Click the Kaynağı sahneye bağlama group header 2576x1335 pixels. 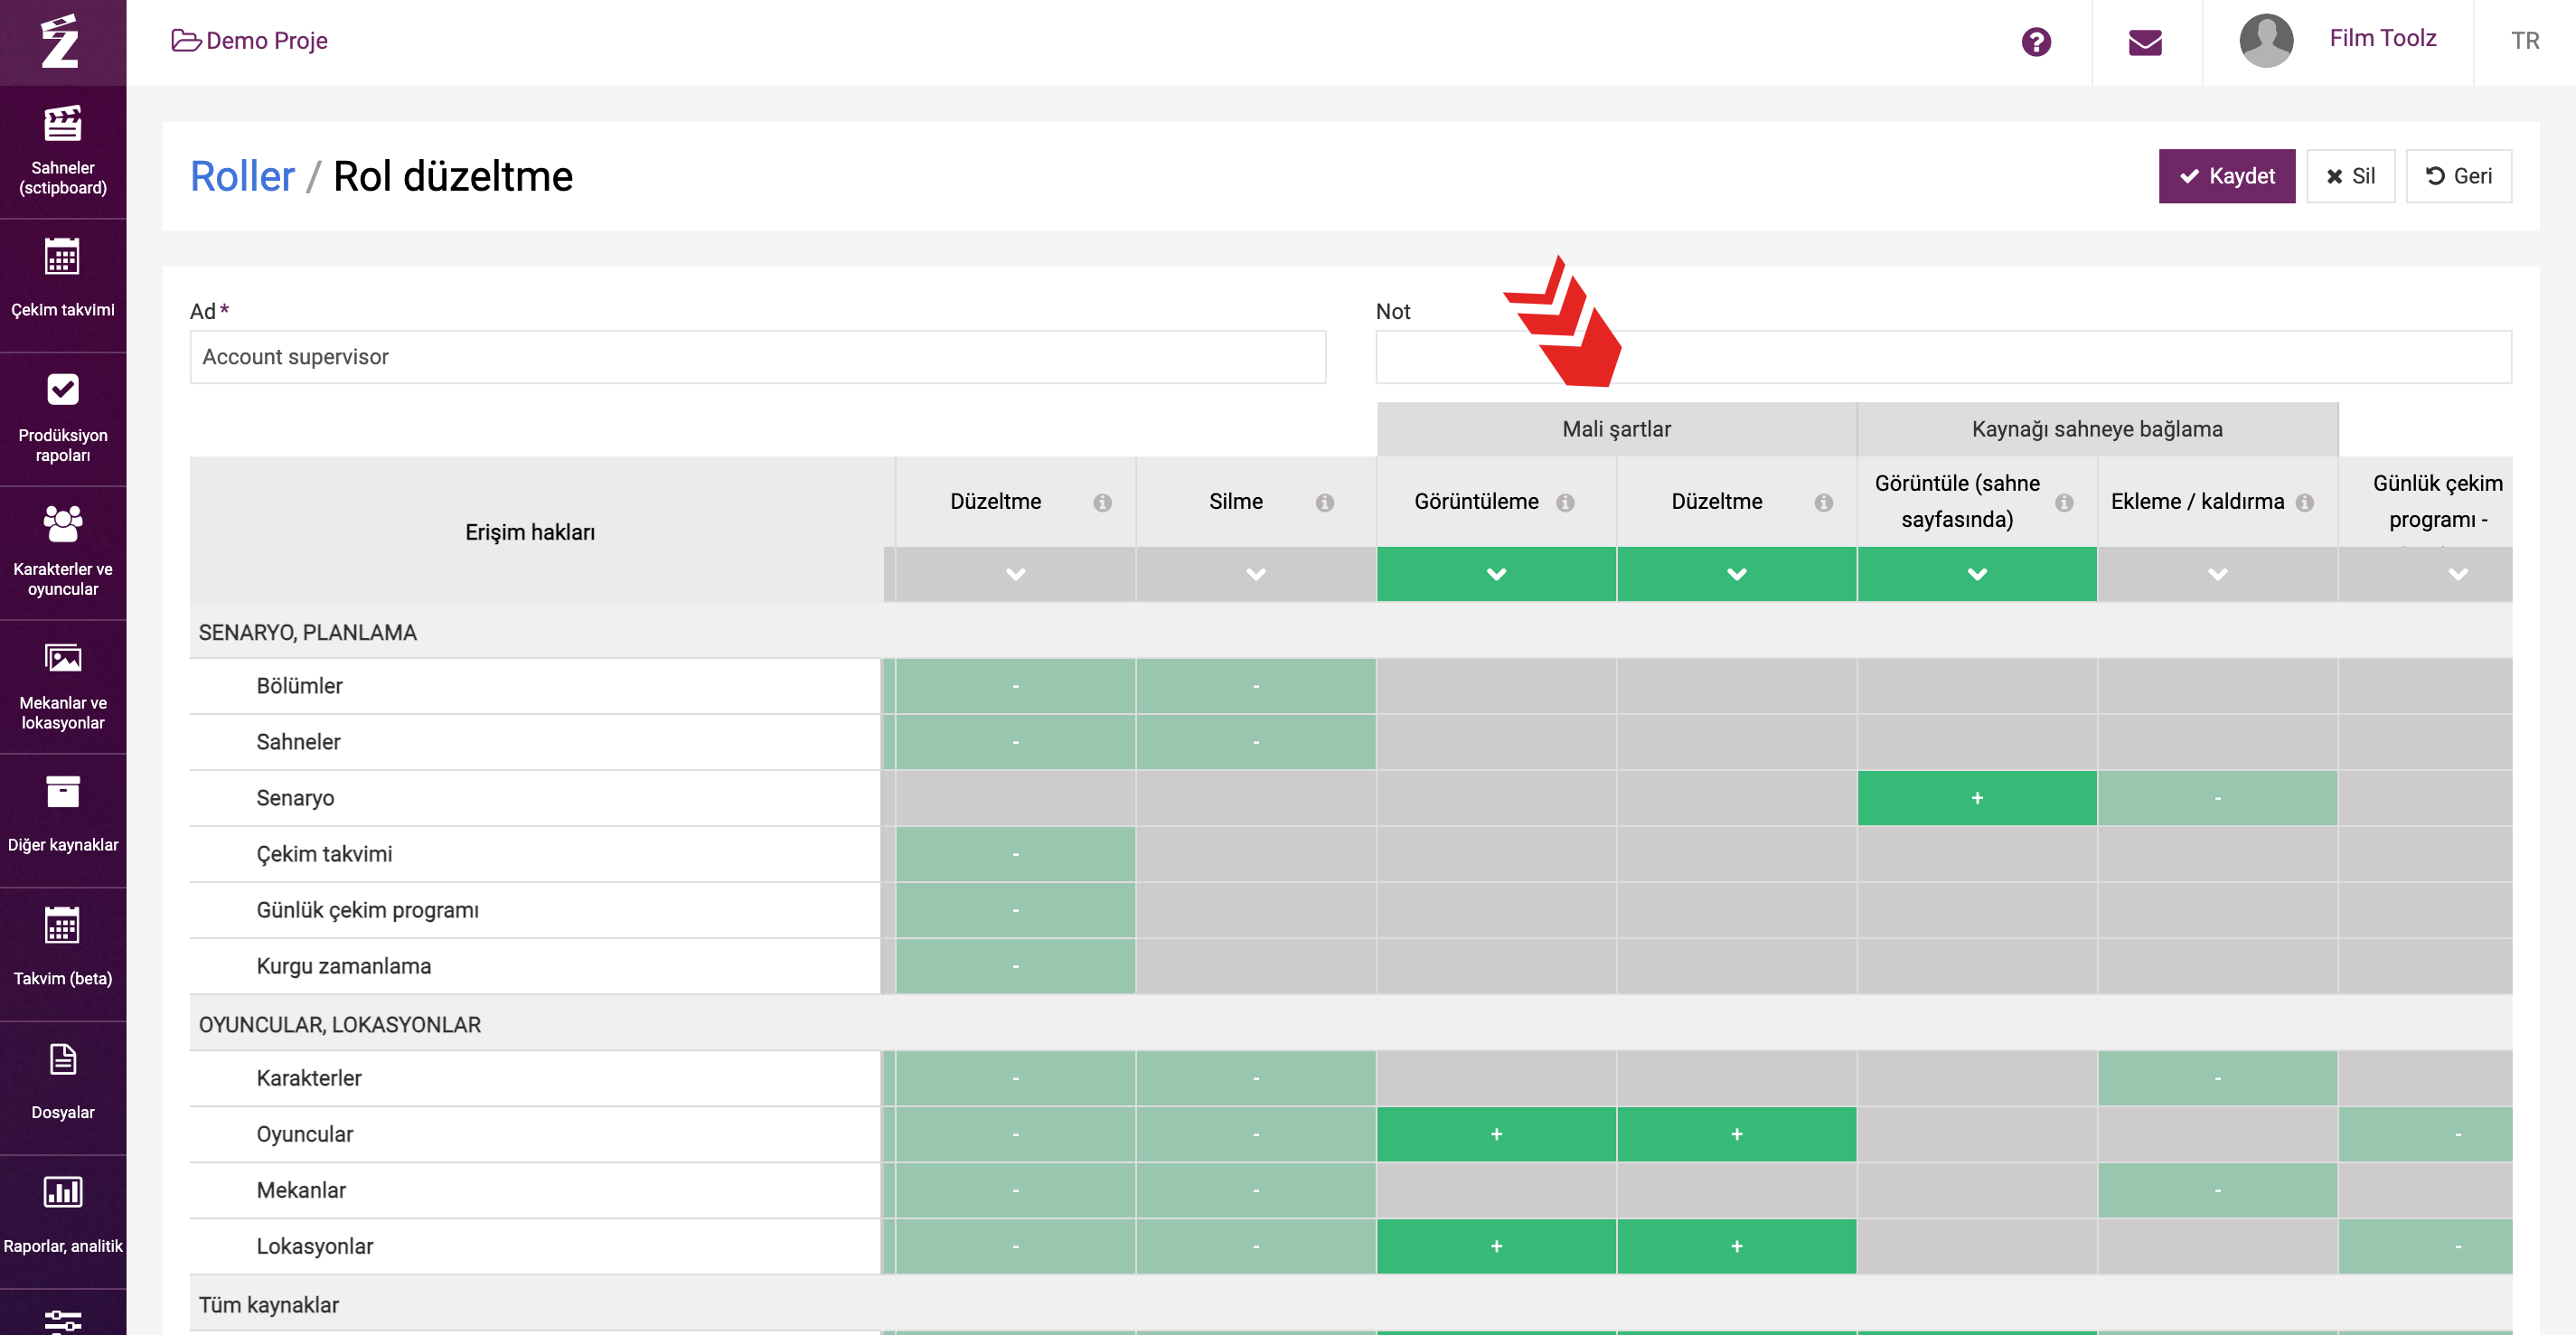click(2097, 429)
